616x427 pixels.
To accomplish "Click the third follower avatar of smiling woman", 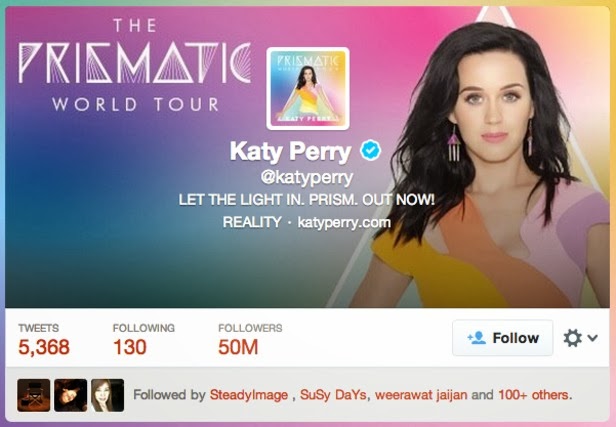I will coord(108,395).
